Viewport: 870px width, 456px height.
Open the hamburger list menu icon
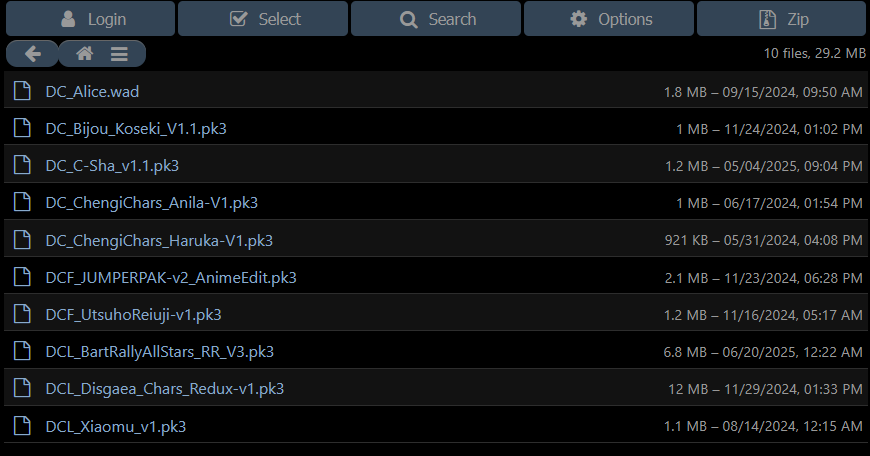click(119, 54)
